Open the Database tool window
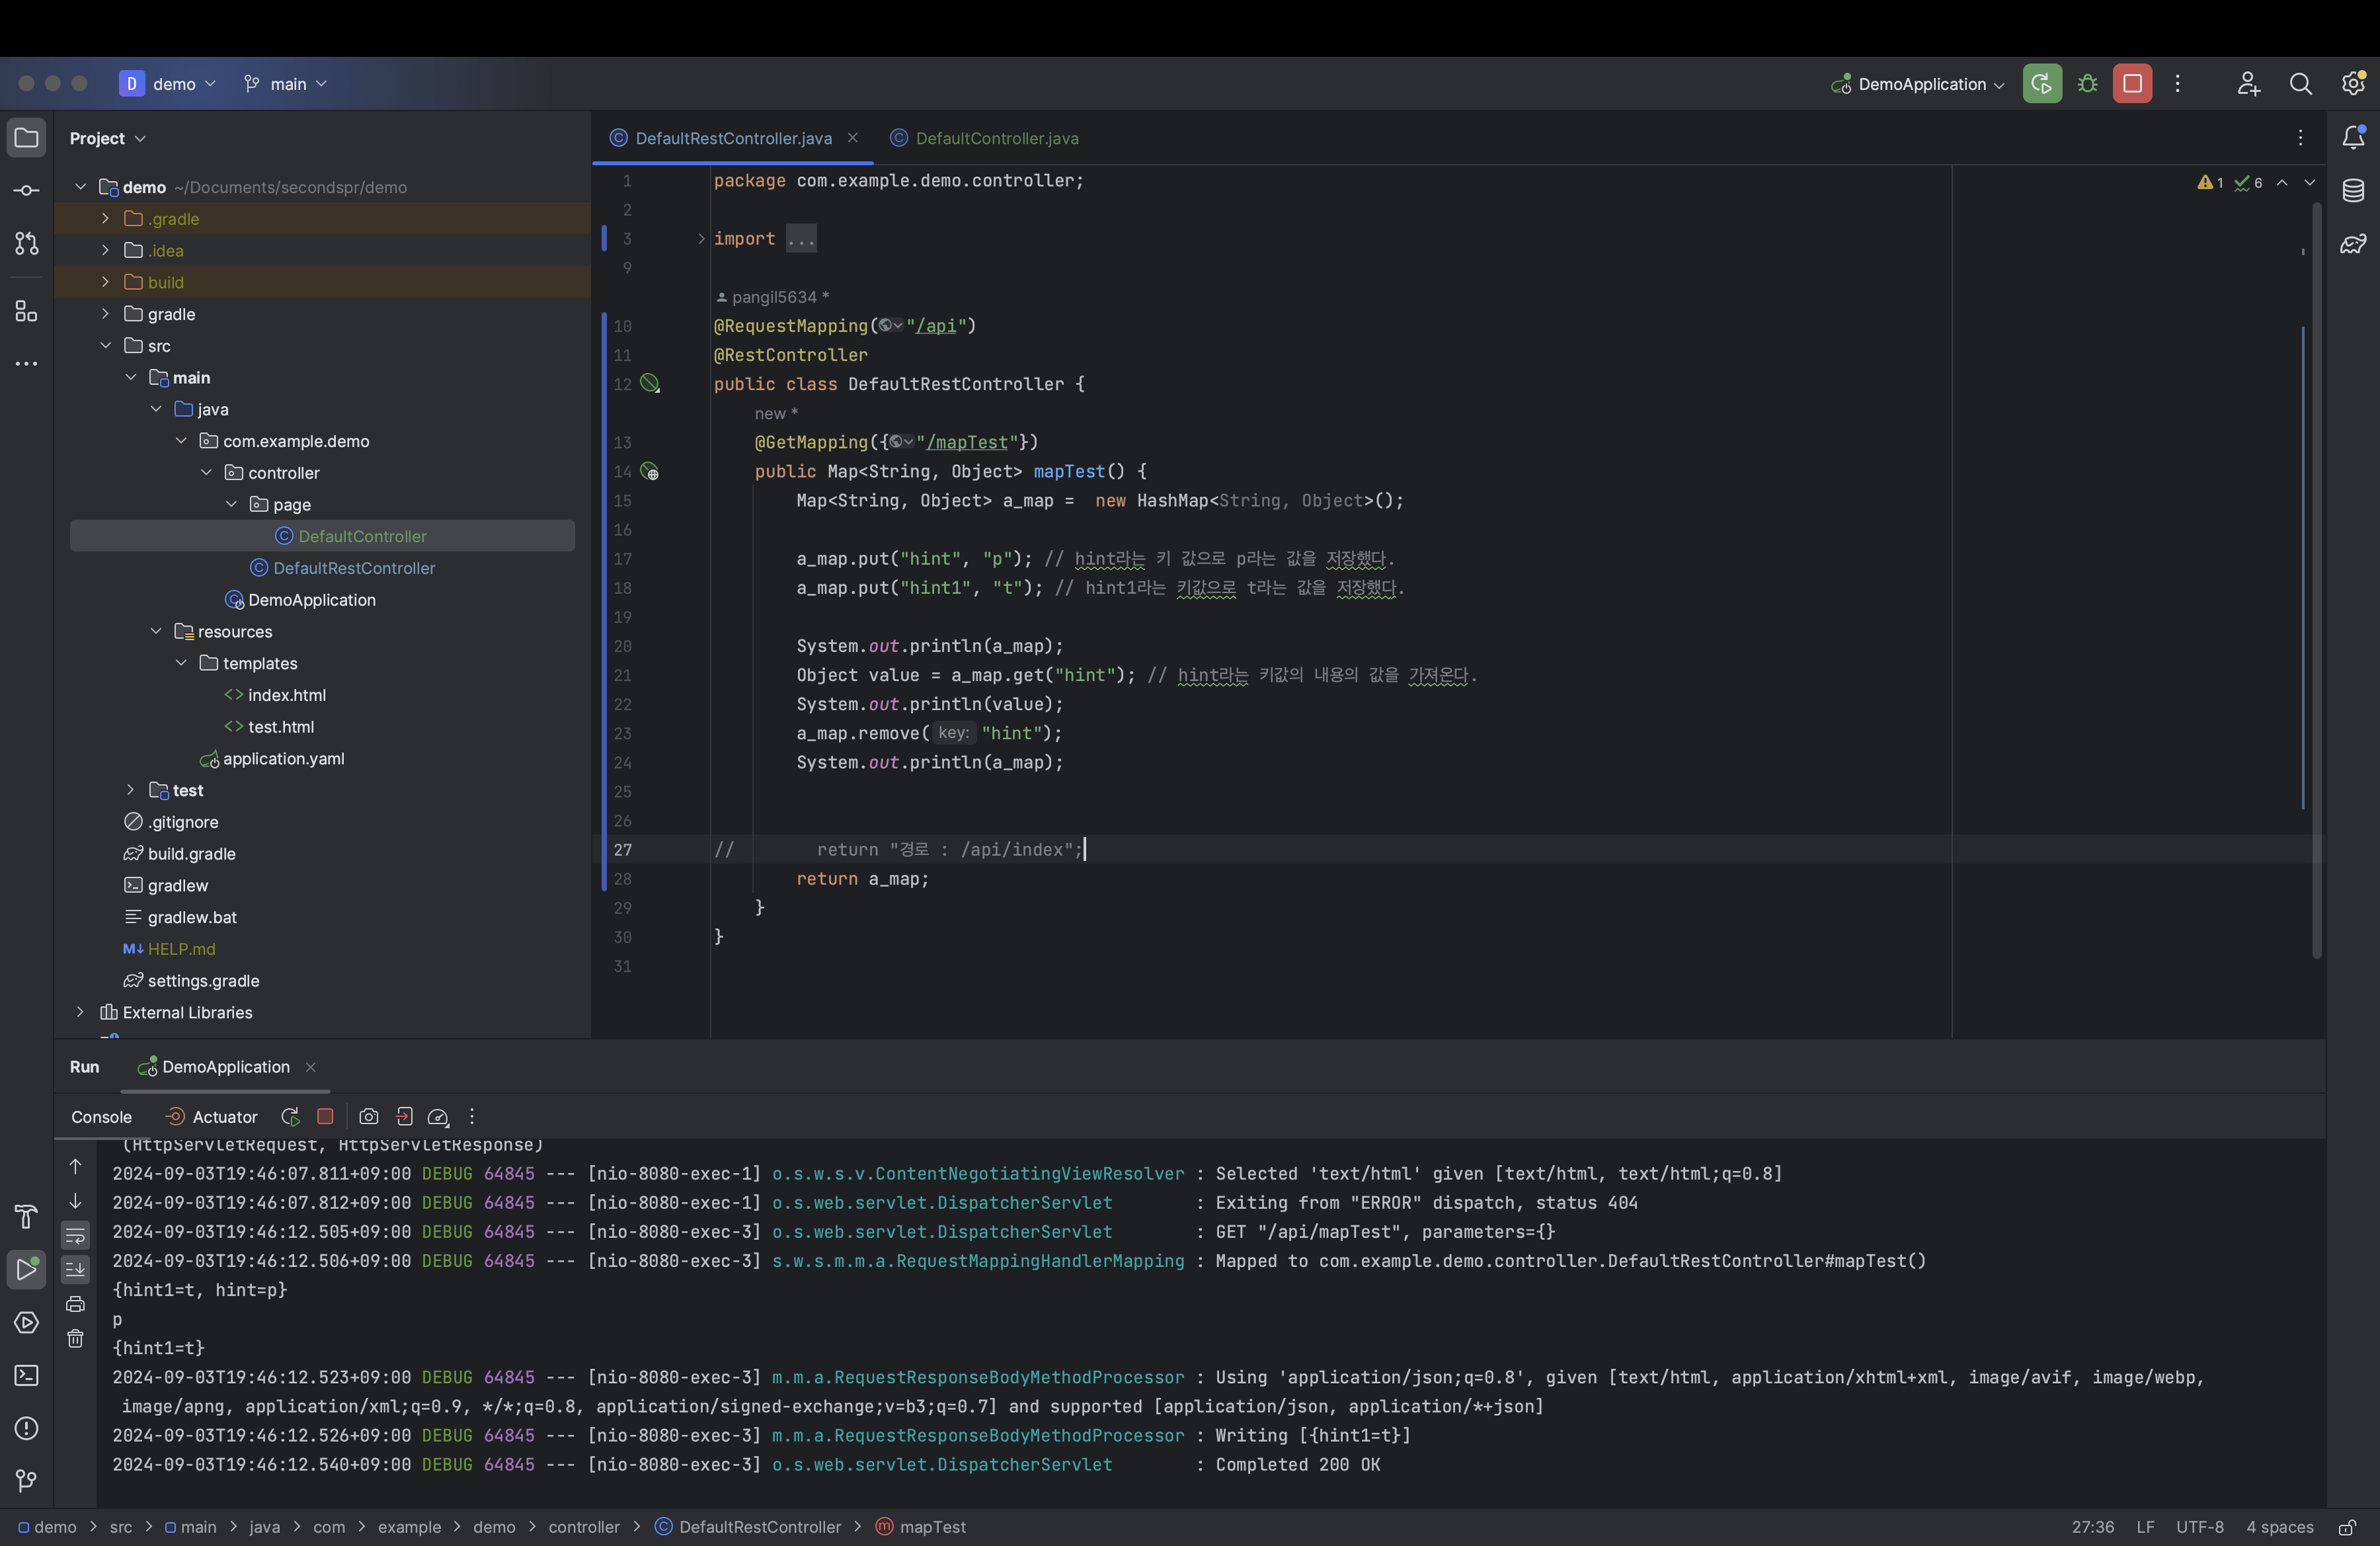This screenshot has width=2380, height=1546. pos(2353,190)
